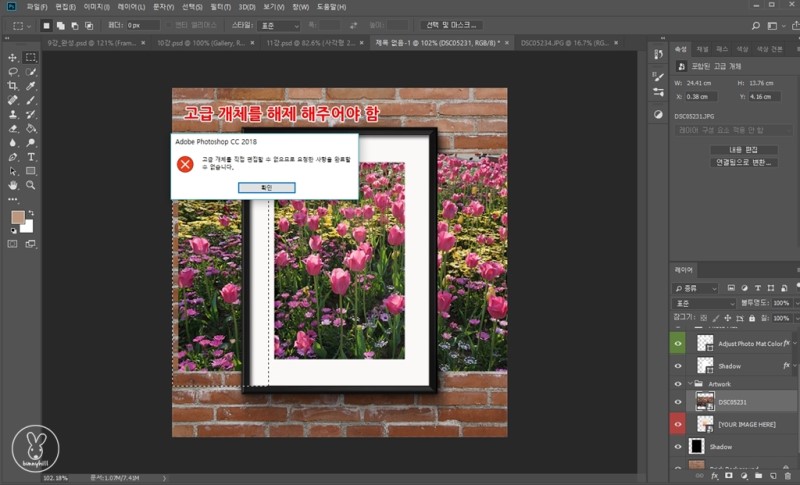Screen dimensions: 800x485
Task: Toggle visibility of Adjust Photo Mat Color layer
Action: 678,343
